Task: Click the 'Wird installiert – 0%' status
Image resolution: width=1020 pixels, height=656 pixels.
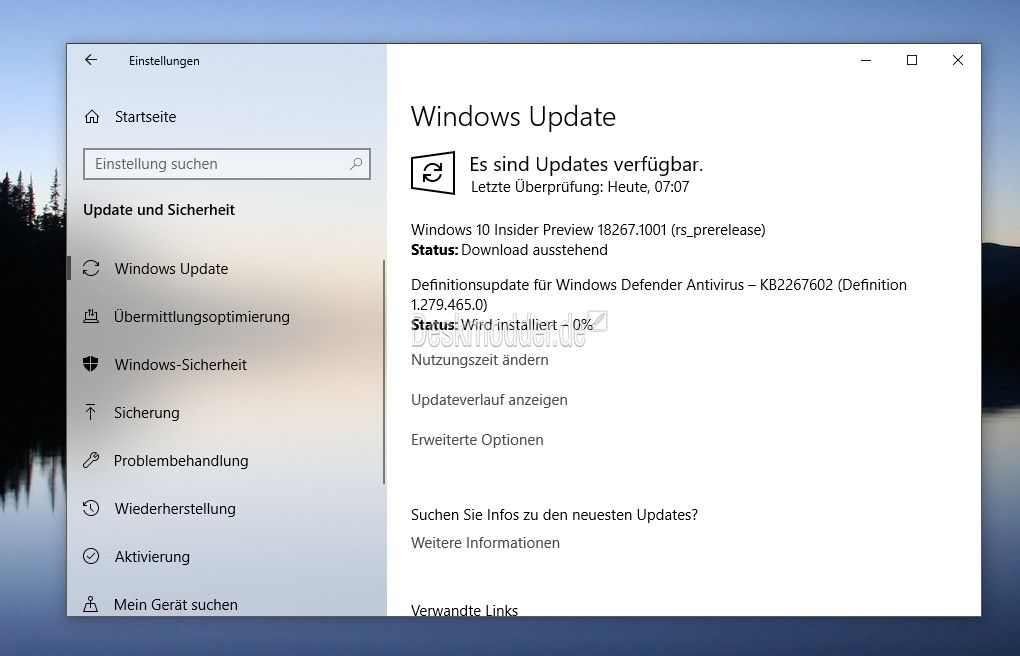Action: click(x=527, y=325)
